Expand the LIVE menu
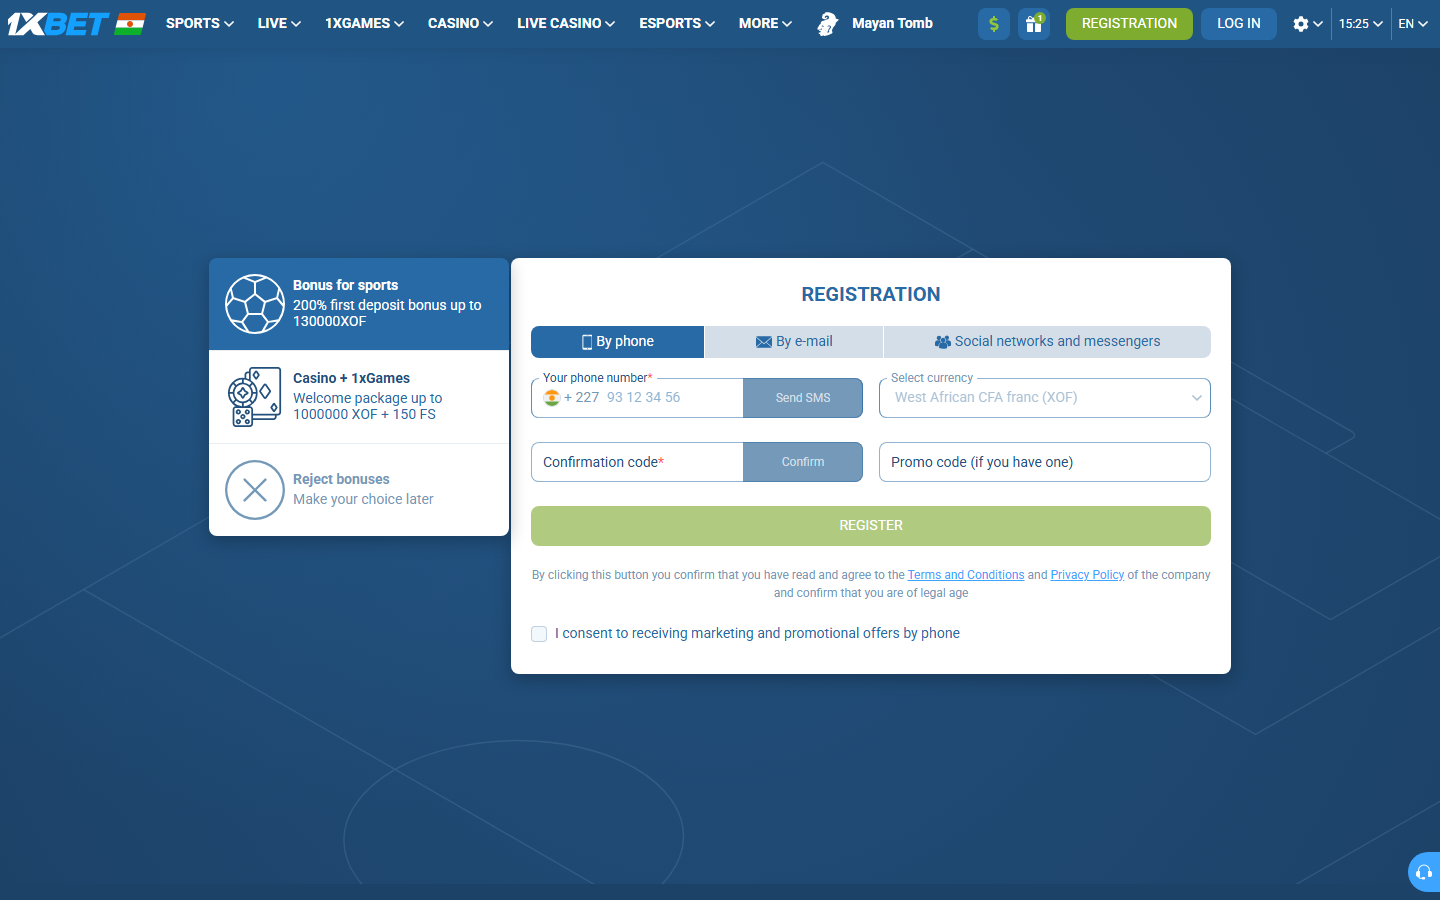The image size is (1440, 900). pyautogui.click(x=279, y=23)
